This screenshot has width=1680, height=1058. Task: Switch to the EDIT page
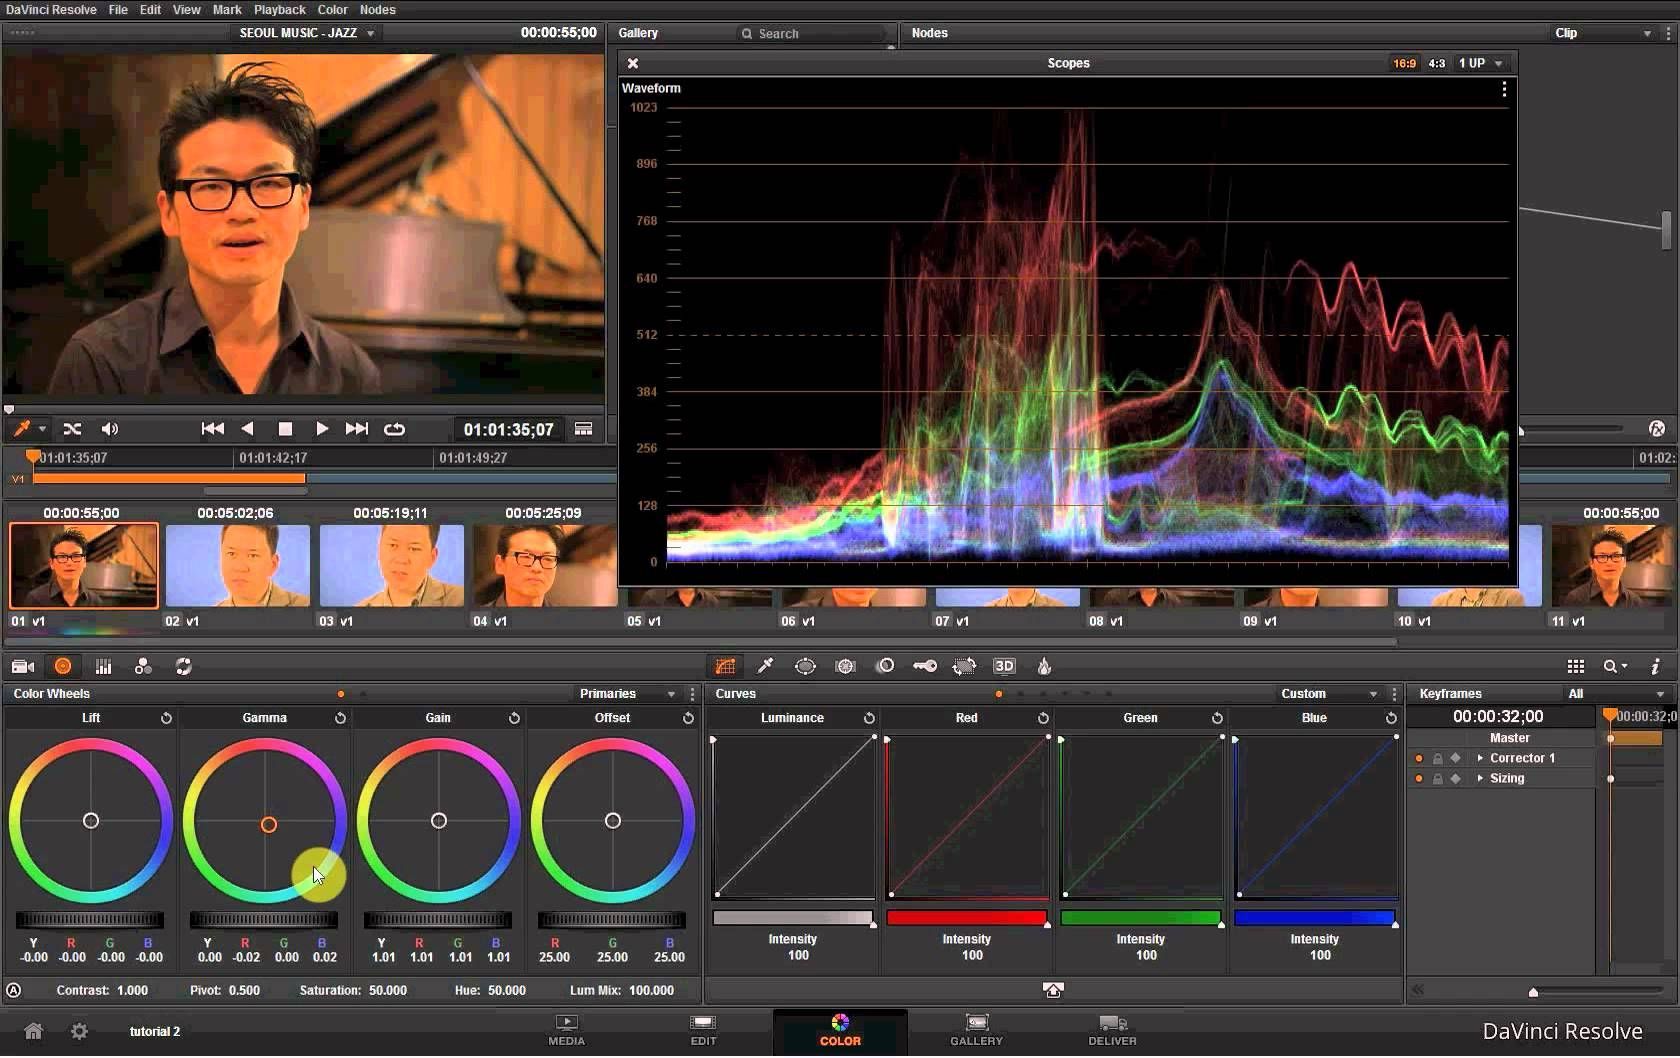702,1031
